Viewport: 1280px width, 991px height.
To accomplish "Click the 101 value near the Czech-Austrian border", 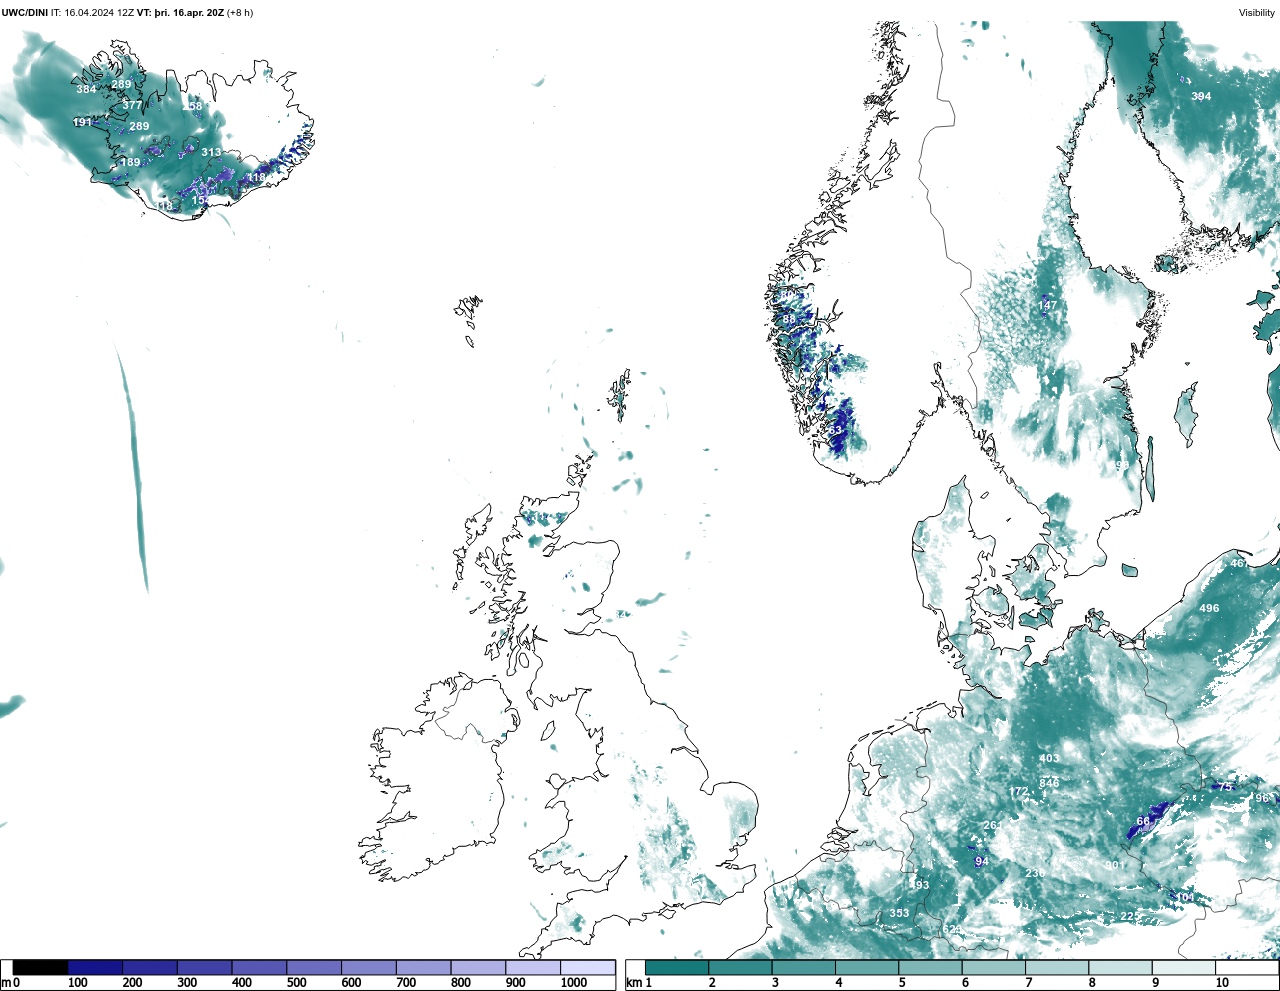I will coord(1185,897).
